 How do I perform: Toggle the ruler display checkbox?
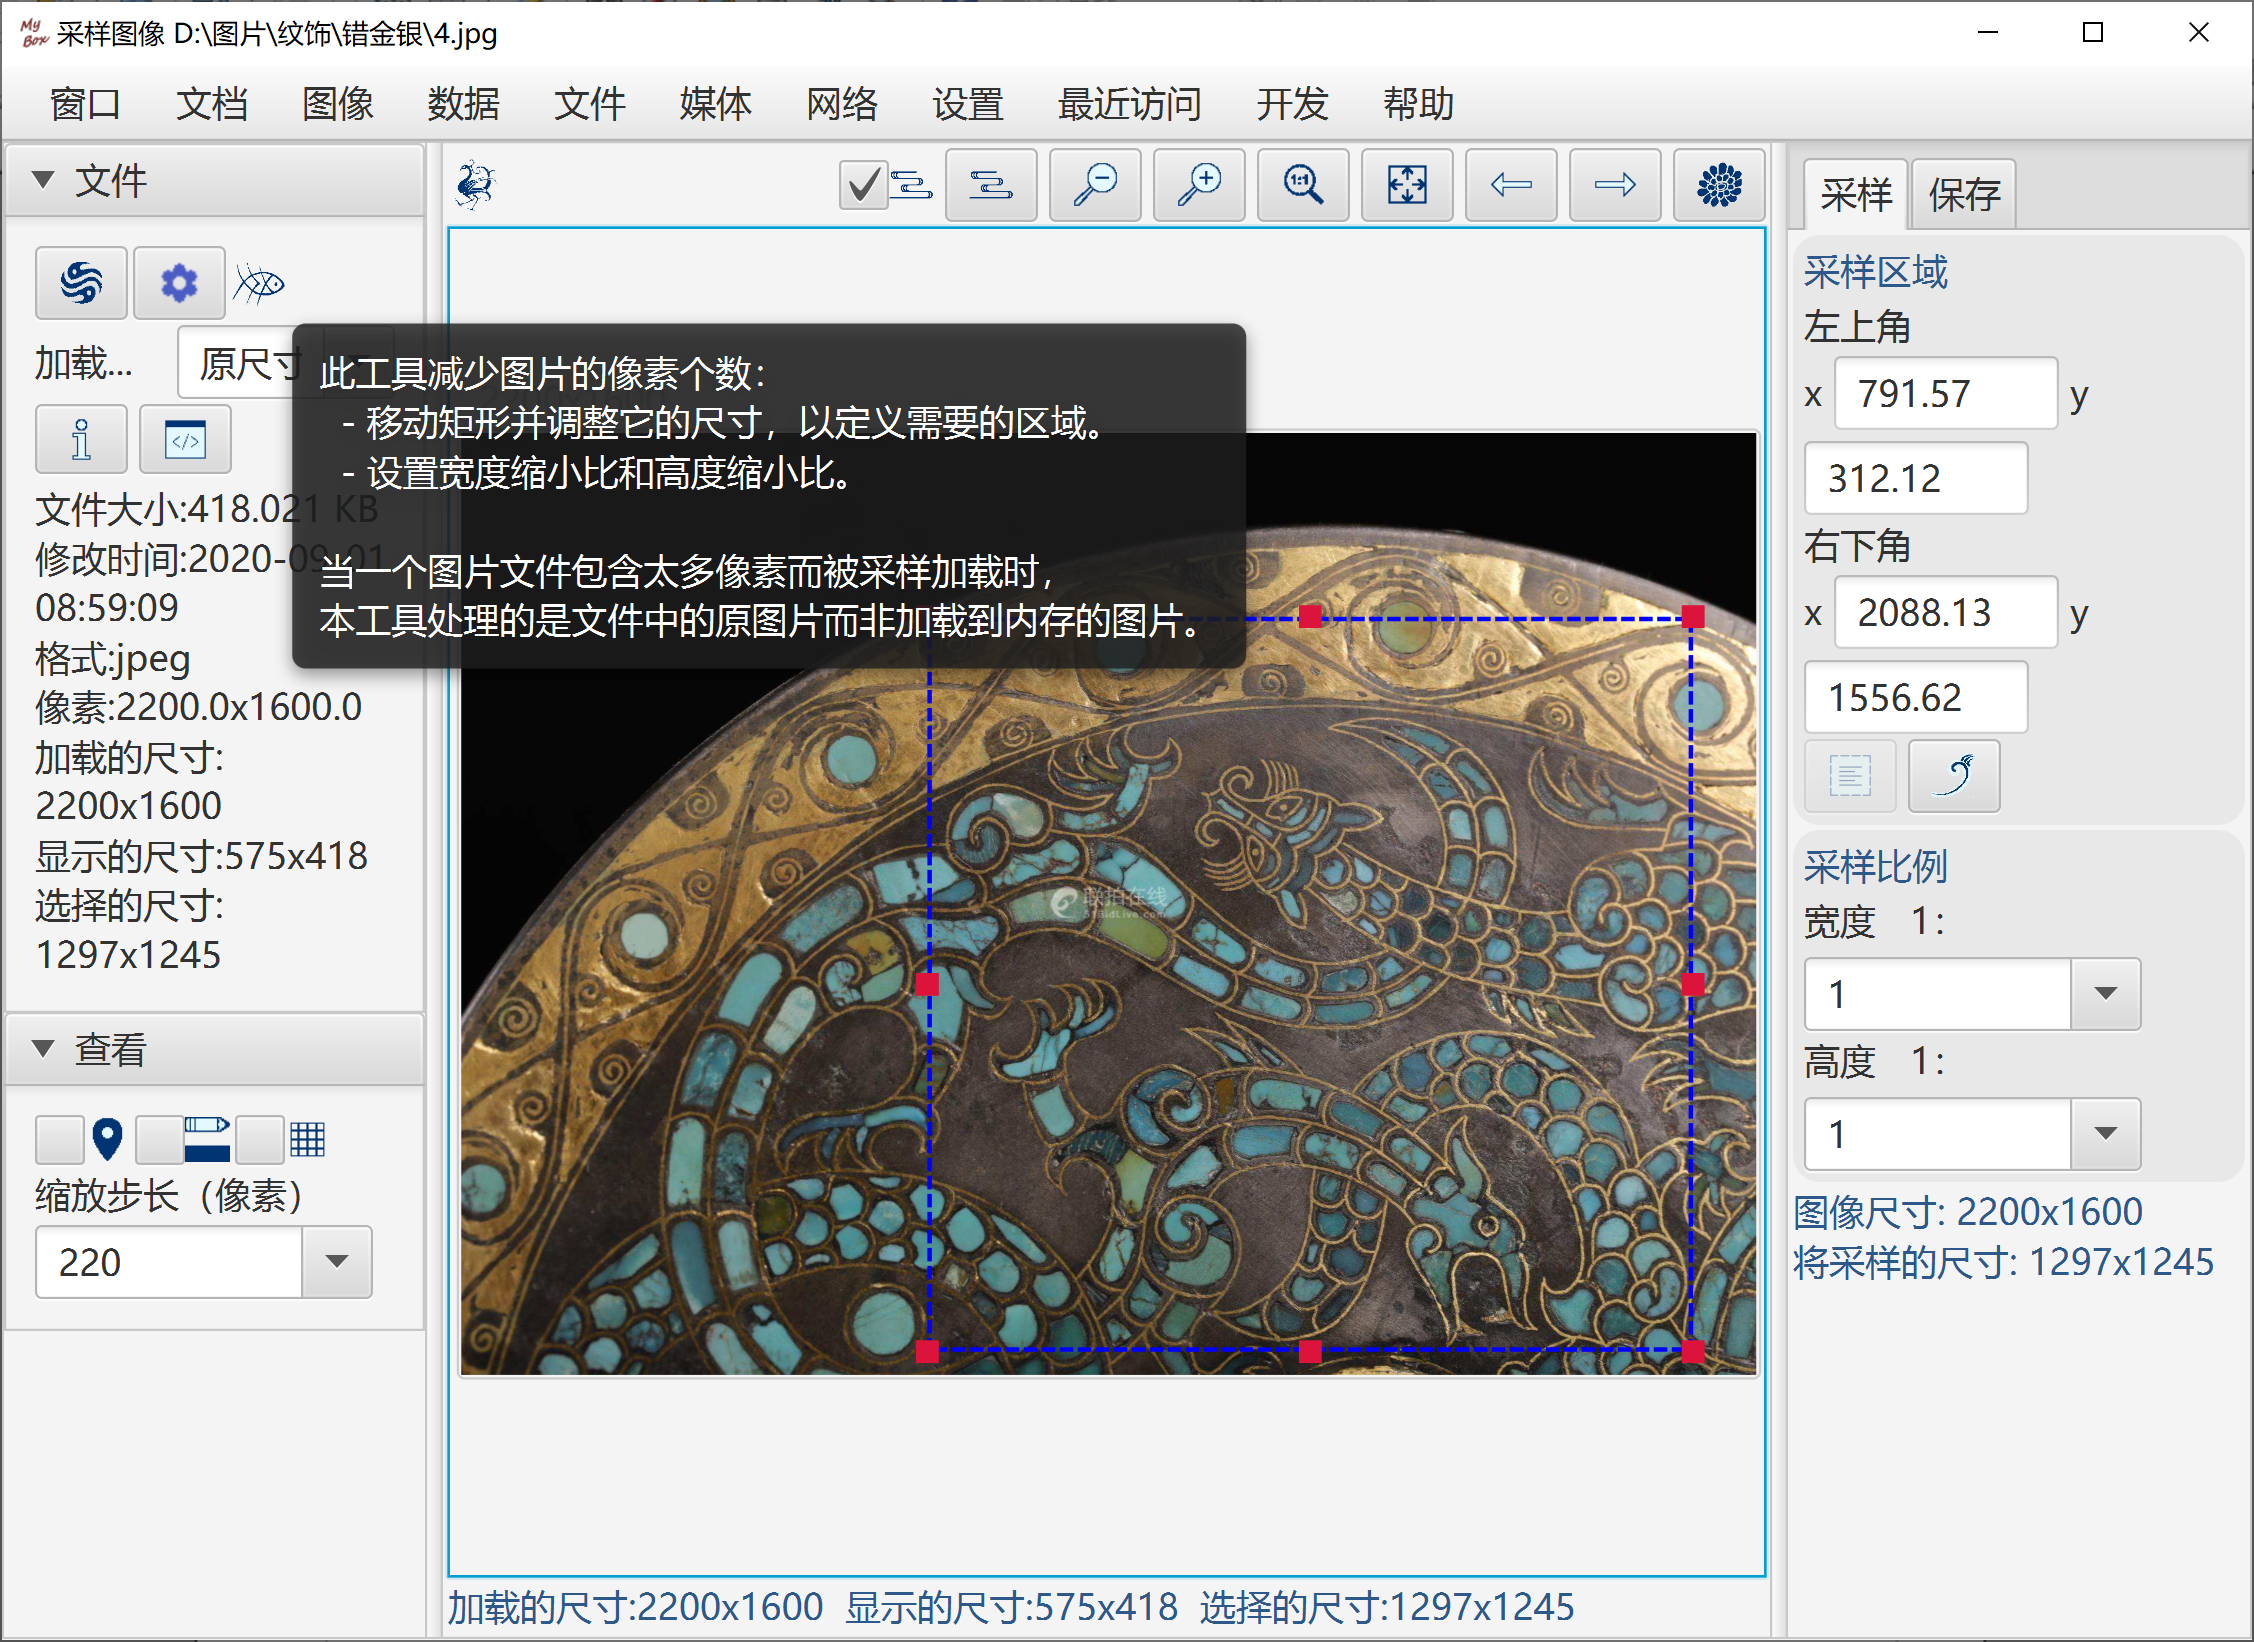pyautogui.click(x=160, y=1140)
